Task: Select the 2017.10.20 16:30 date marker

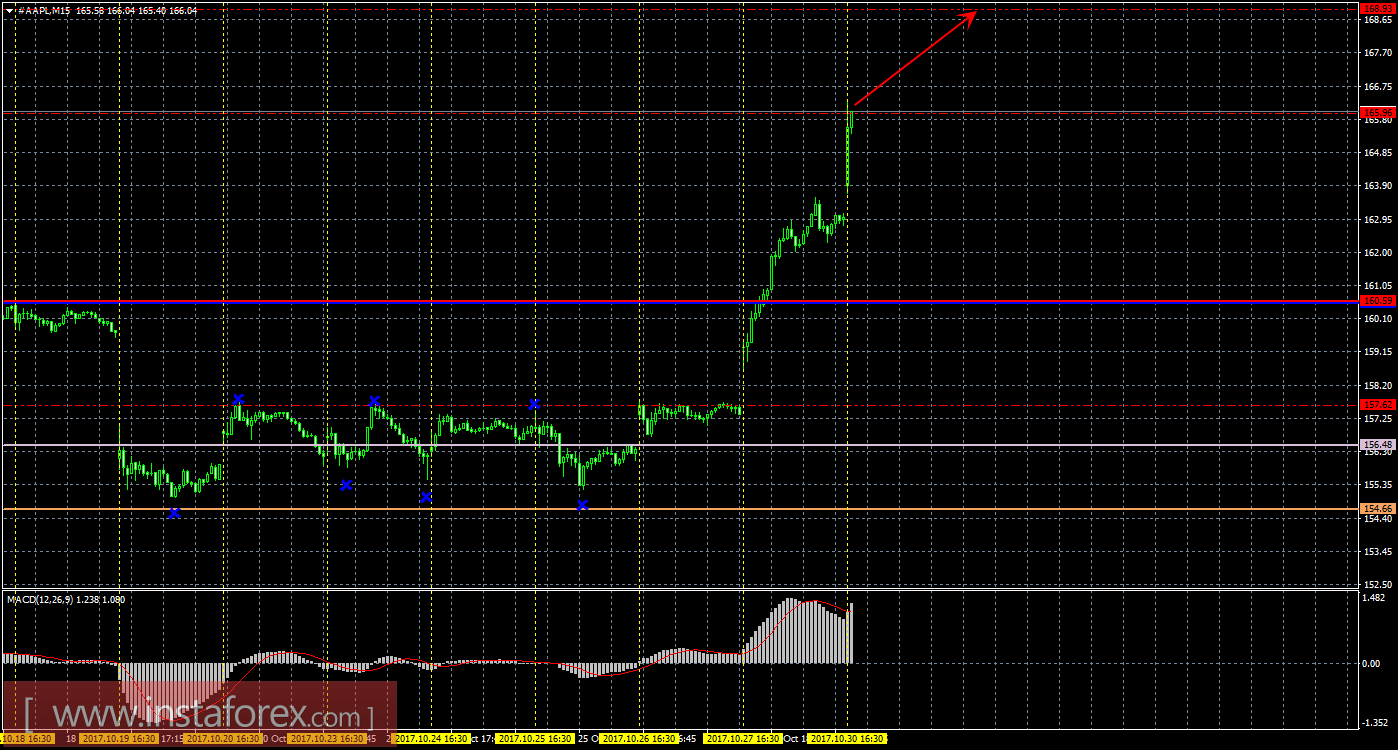Action: [x=222, y=738]
